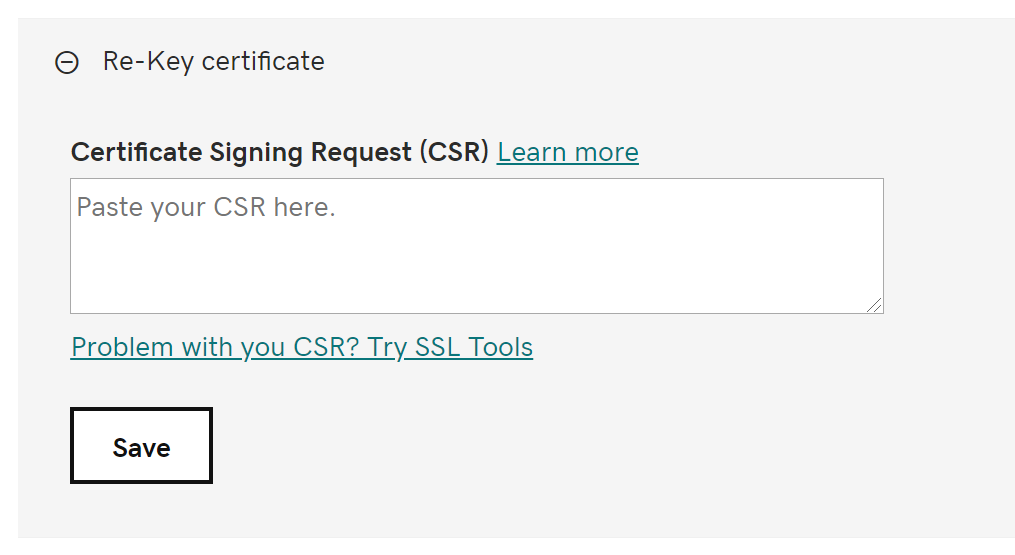Open the Try SSL Tools link
Screen dimensions: 1015x555
tap(301, 347)
